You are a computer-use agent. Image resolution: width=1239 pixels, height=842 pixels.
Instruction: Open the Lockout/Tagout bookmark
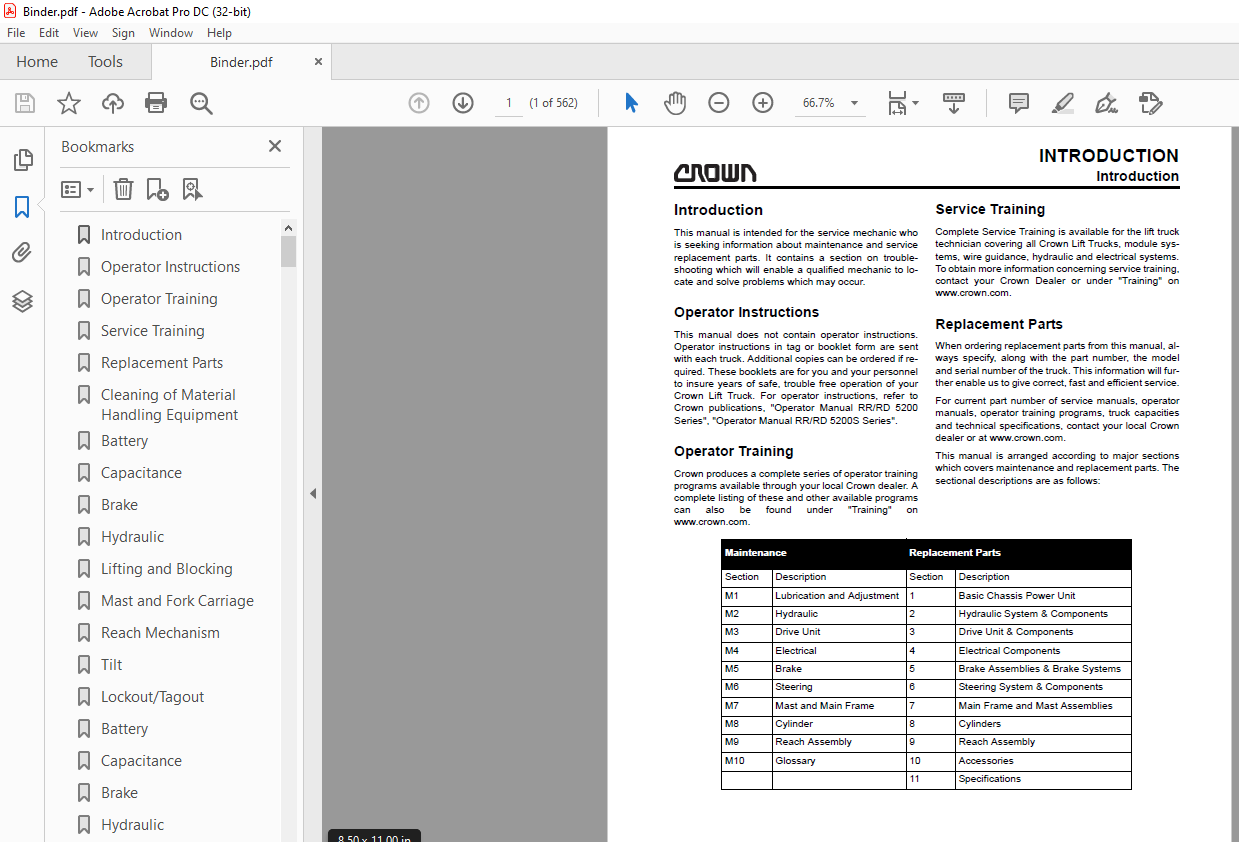152,697
